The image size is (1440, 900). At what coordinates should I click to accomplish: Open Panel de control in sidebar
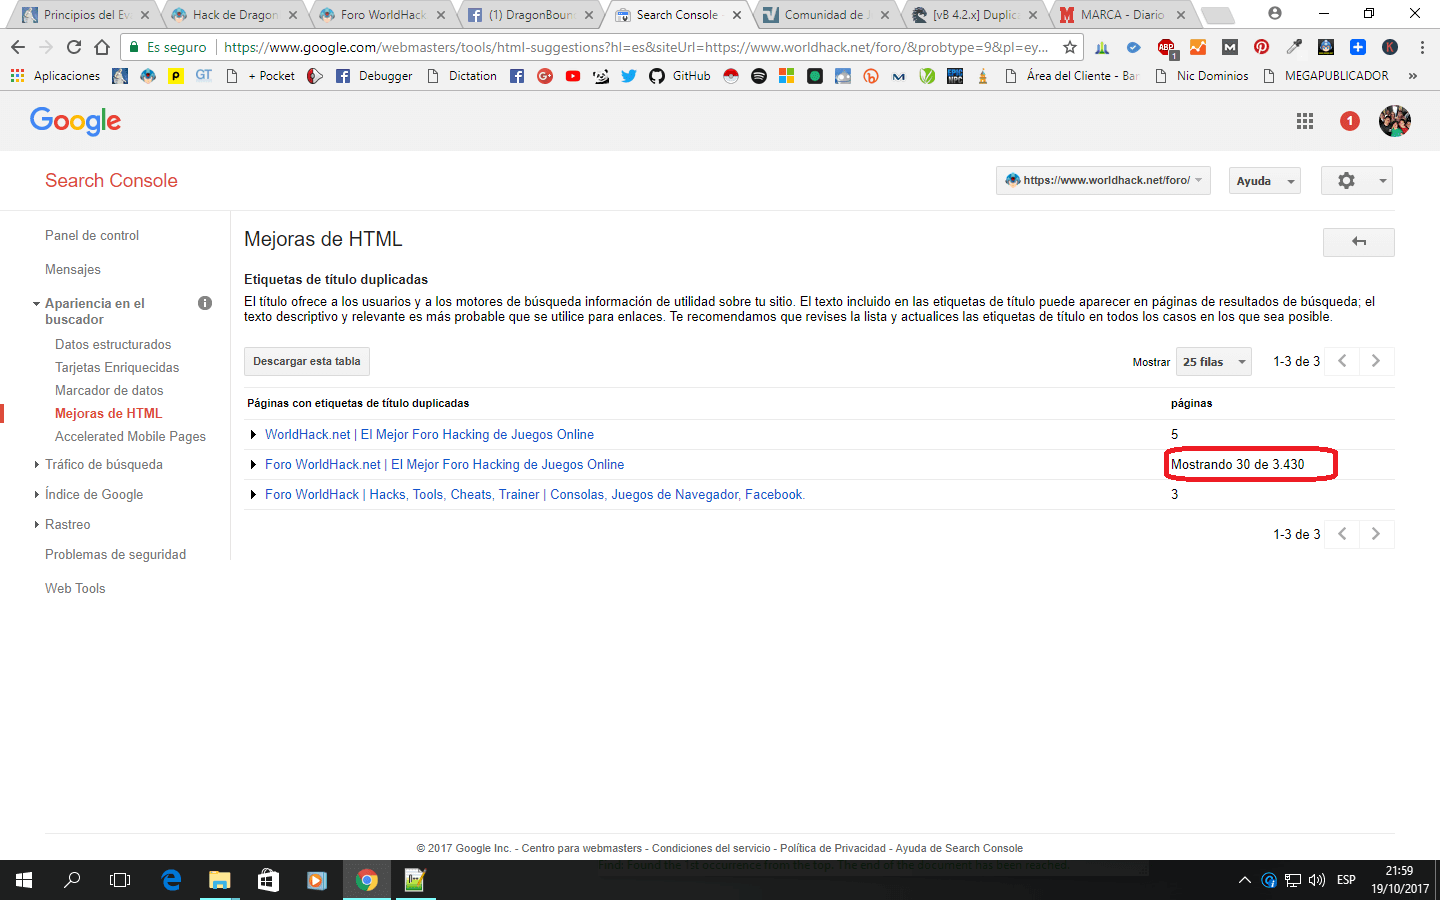[x=92, y=235]
